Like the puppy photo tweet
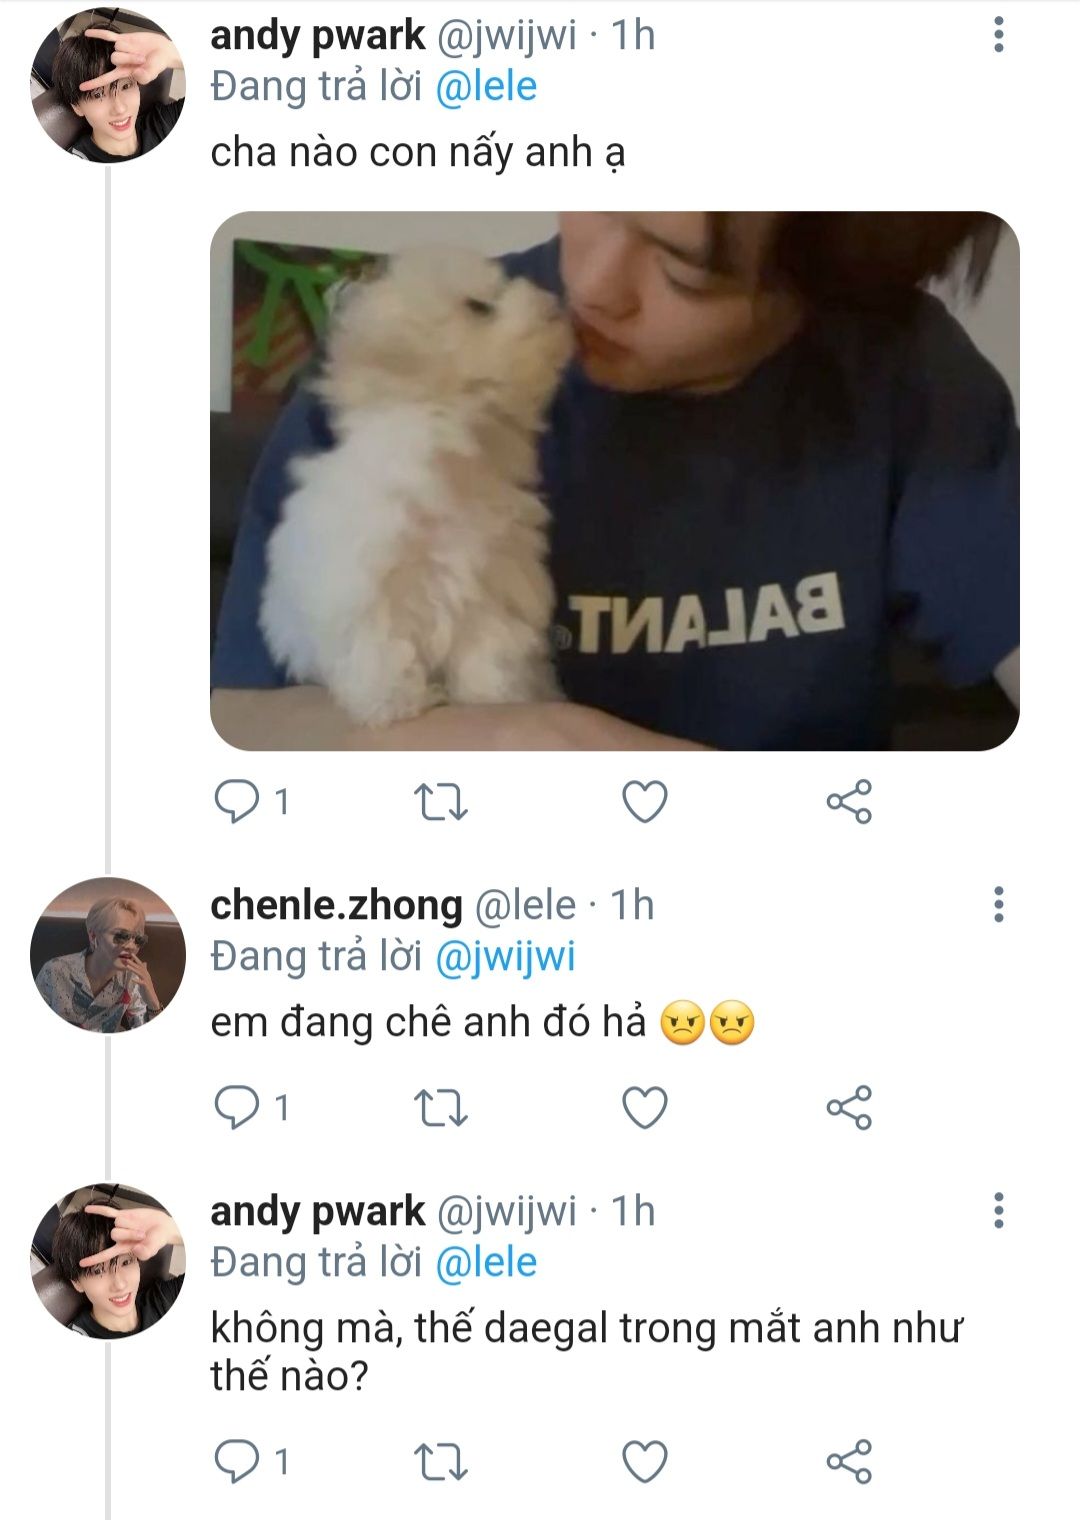This screenshot has height=1520, width=1080. click(645, 802)
